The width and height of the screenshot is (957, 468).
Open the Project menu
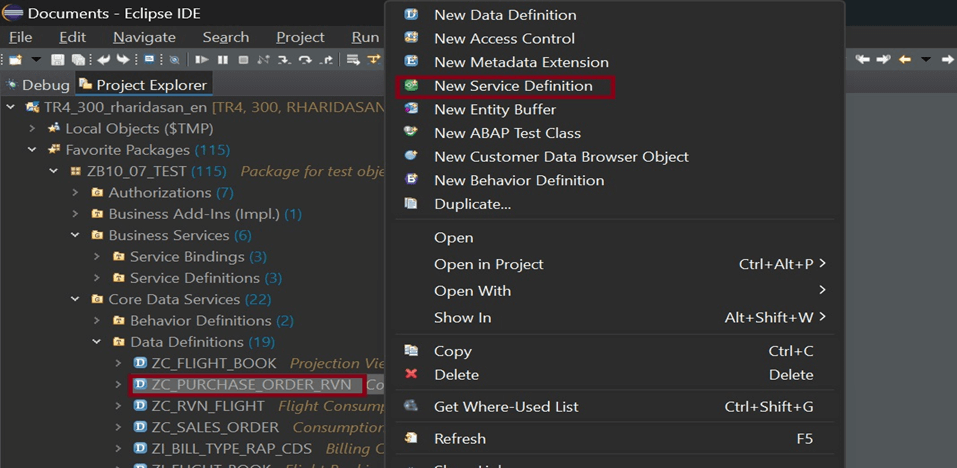[x=300, y=37]
